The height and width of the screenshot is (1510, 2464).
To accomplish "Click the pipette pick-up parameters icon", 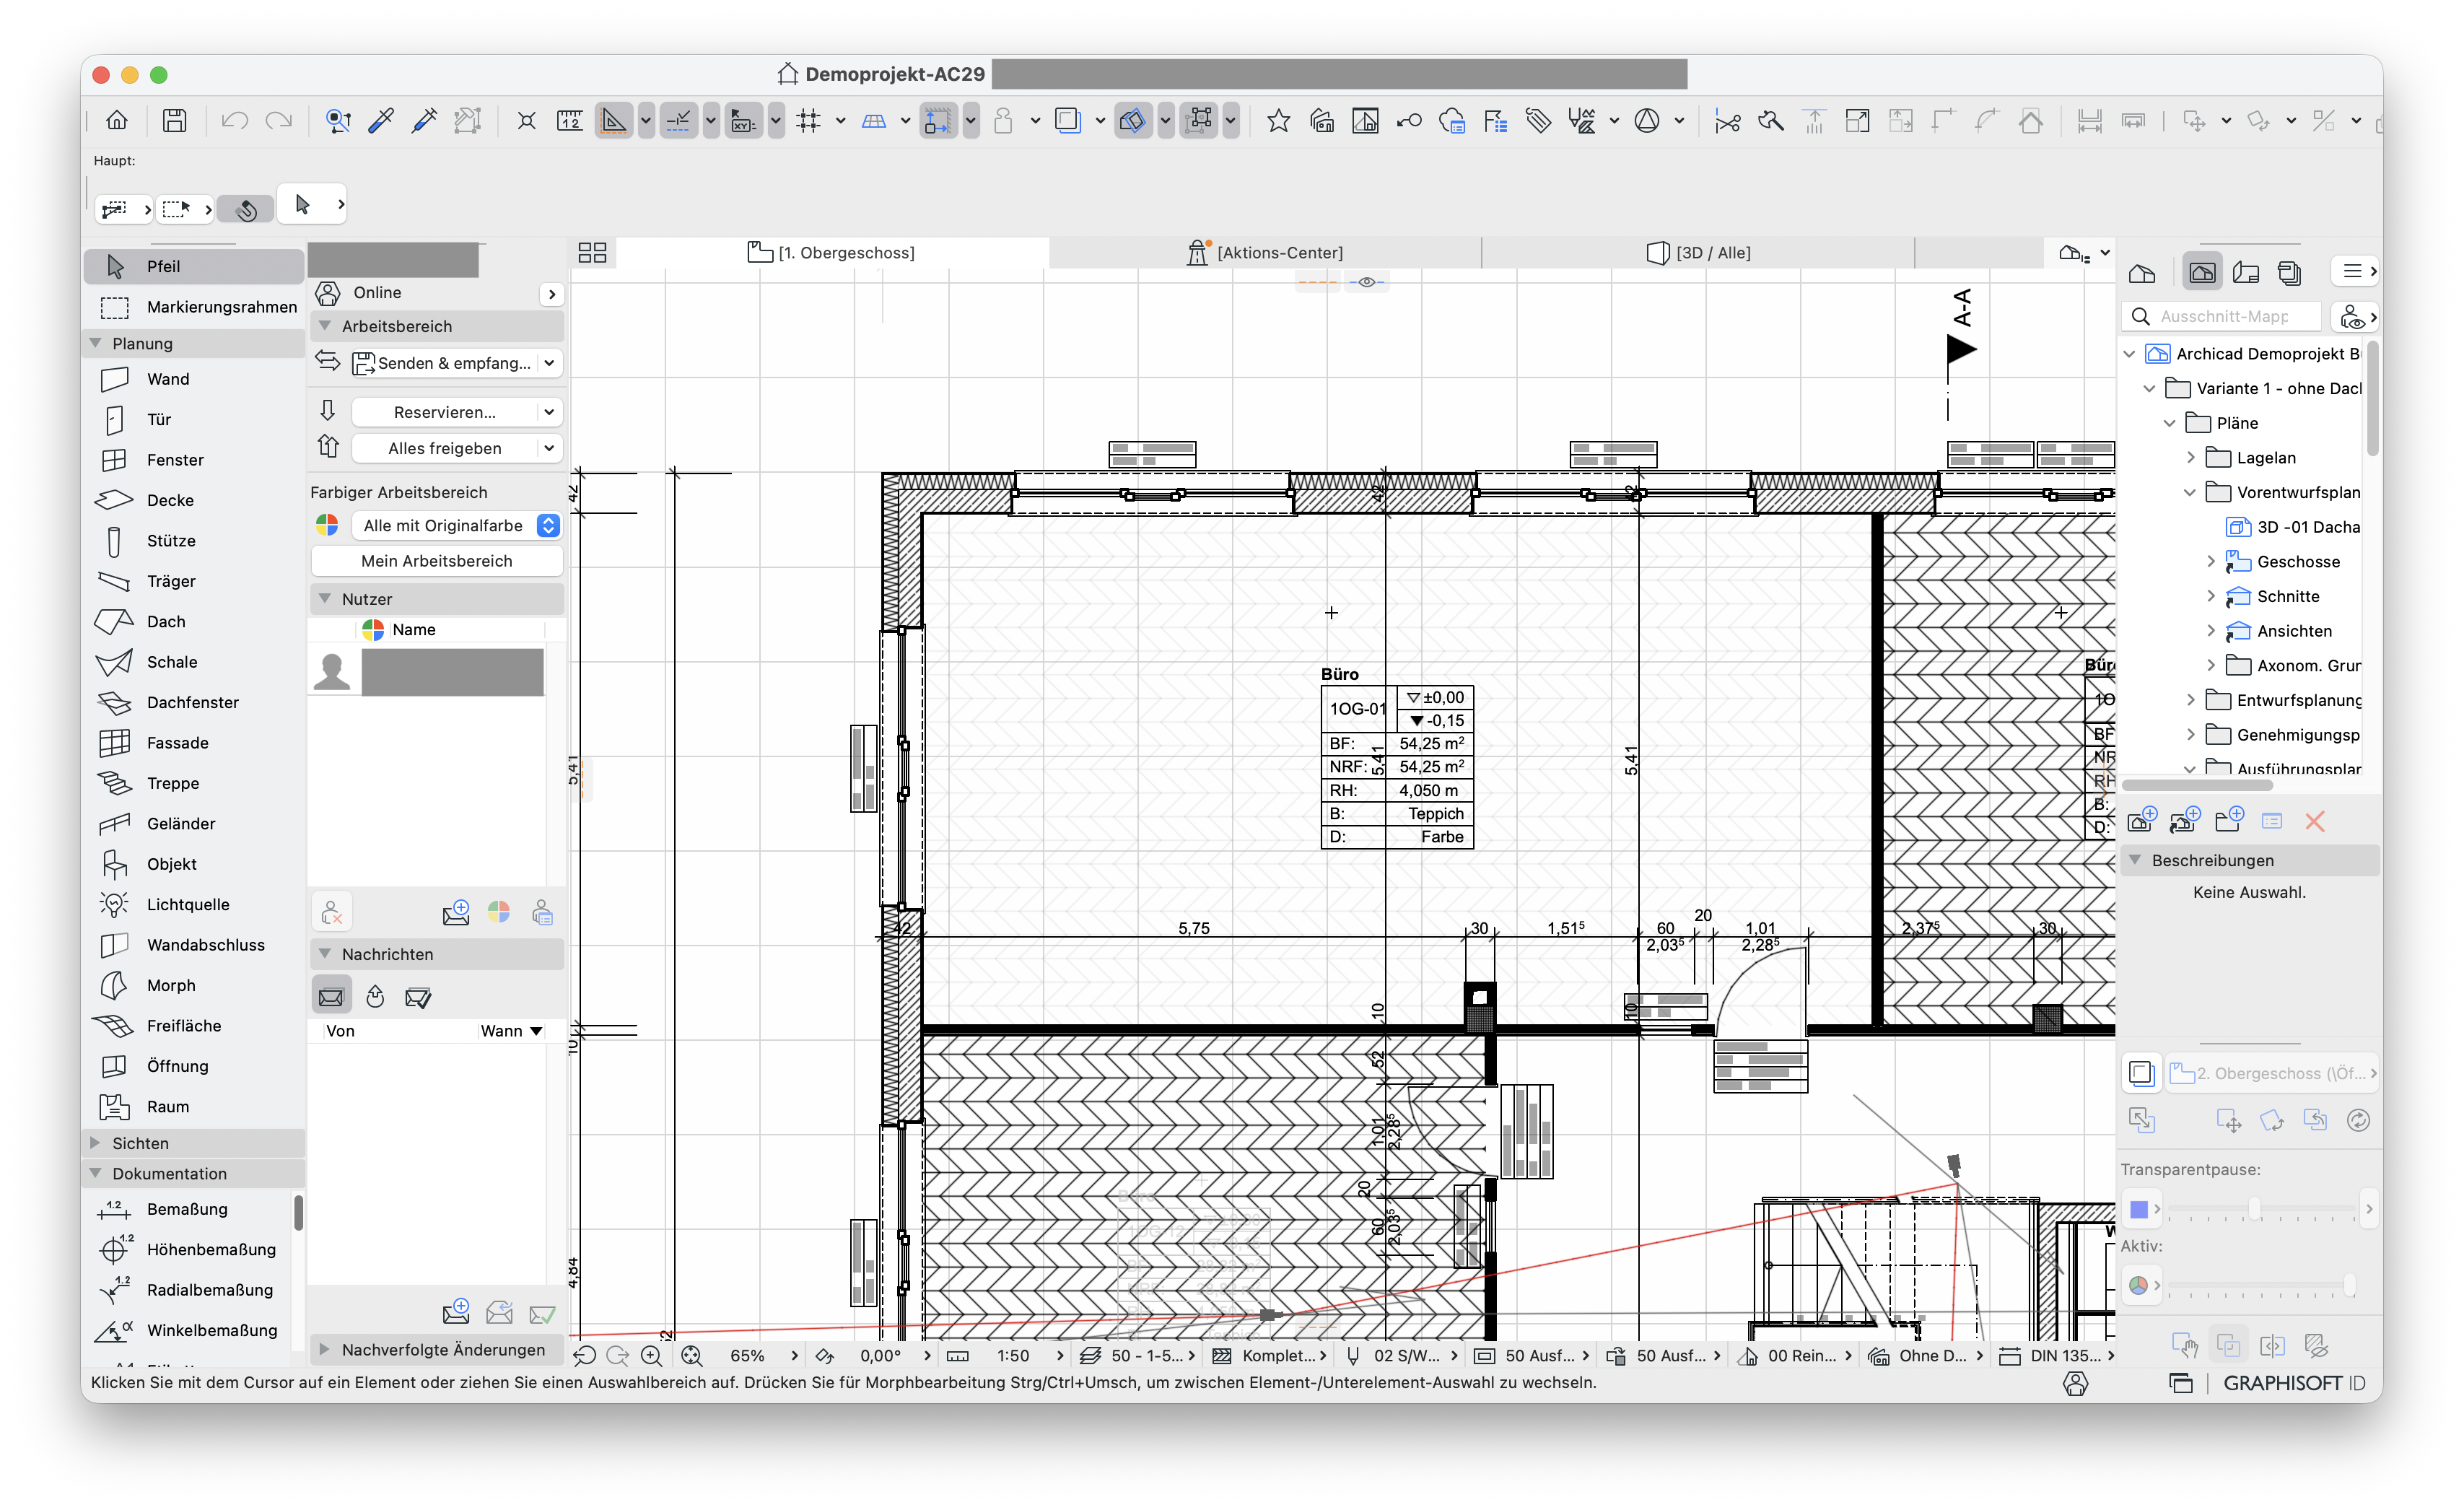I will click(381, 121).
